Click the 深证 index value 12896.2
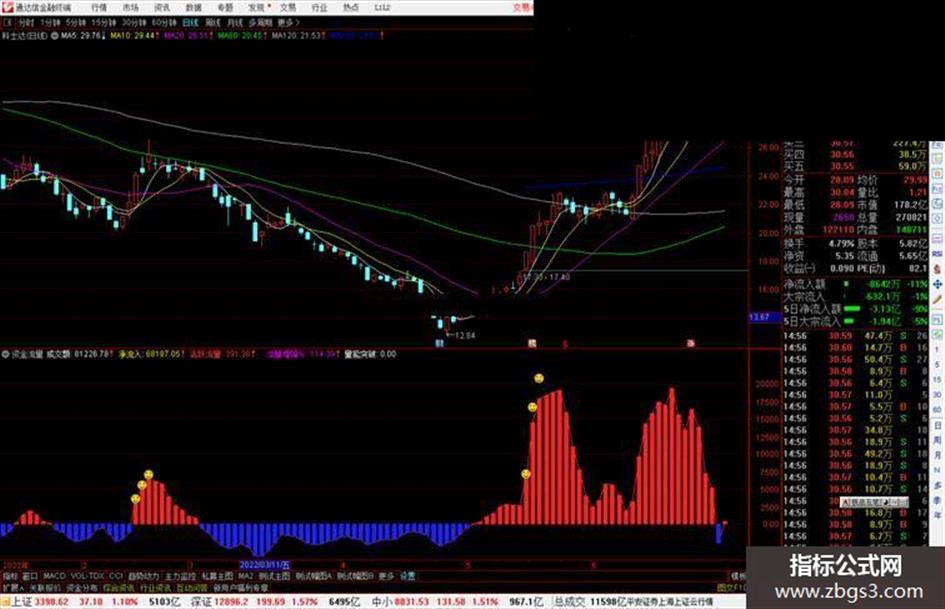Screen dimensions: 945x609 231,602
